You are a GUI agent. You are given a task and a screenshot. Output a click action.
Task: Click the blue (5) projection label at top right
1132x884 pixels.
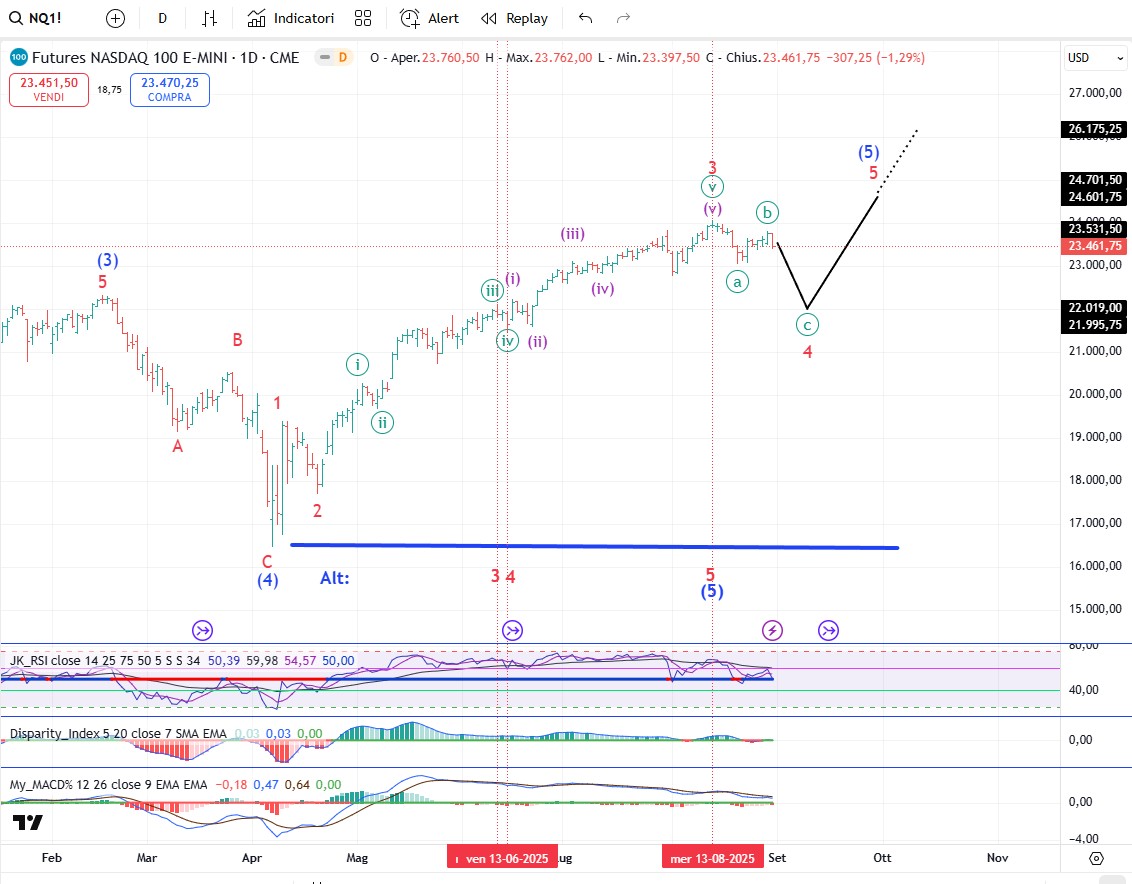coord(868,152)
